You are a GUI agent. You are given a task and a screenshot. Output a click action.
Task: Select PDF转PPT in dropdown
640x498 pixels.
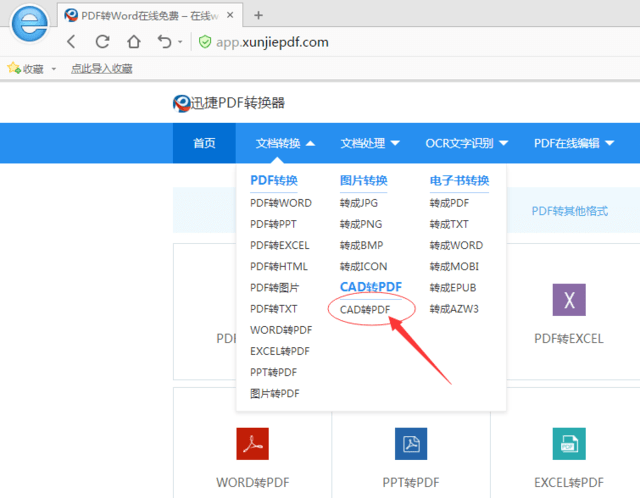(273, 224)
